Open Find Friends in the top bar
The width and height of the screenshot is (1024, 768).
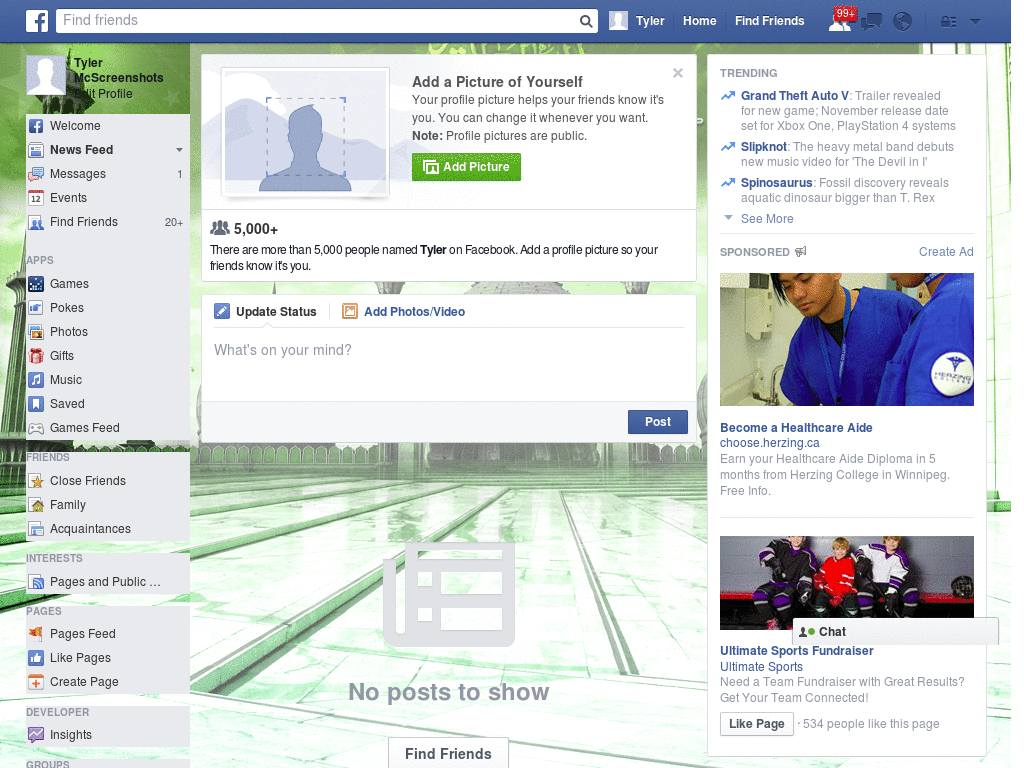[x=769, y=21]
